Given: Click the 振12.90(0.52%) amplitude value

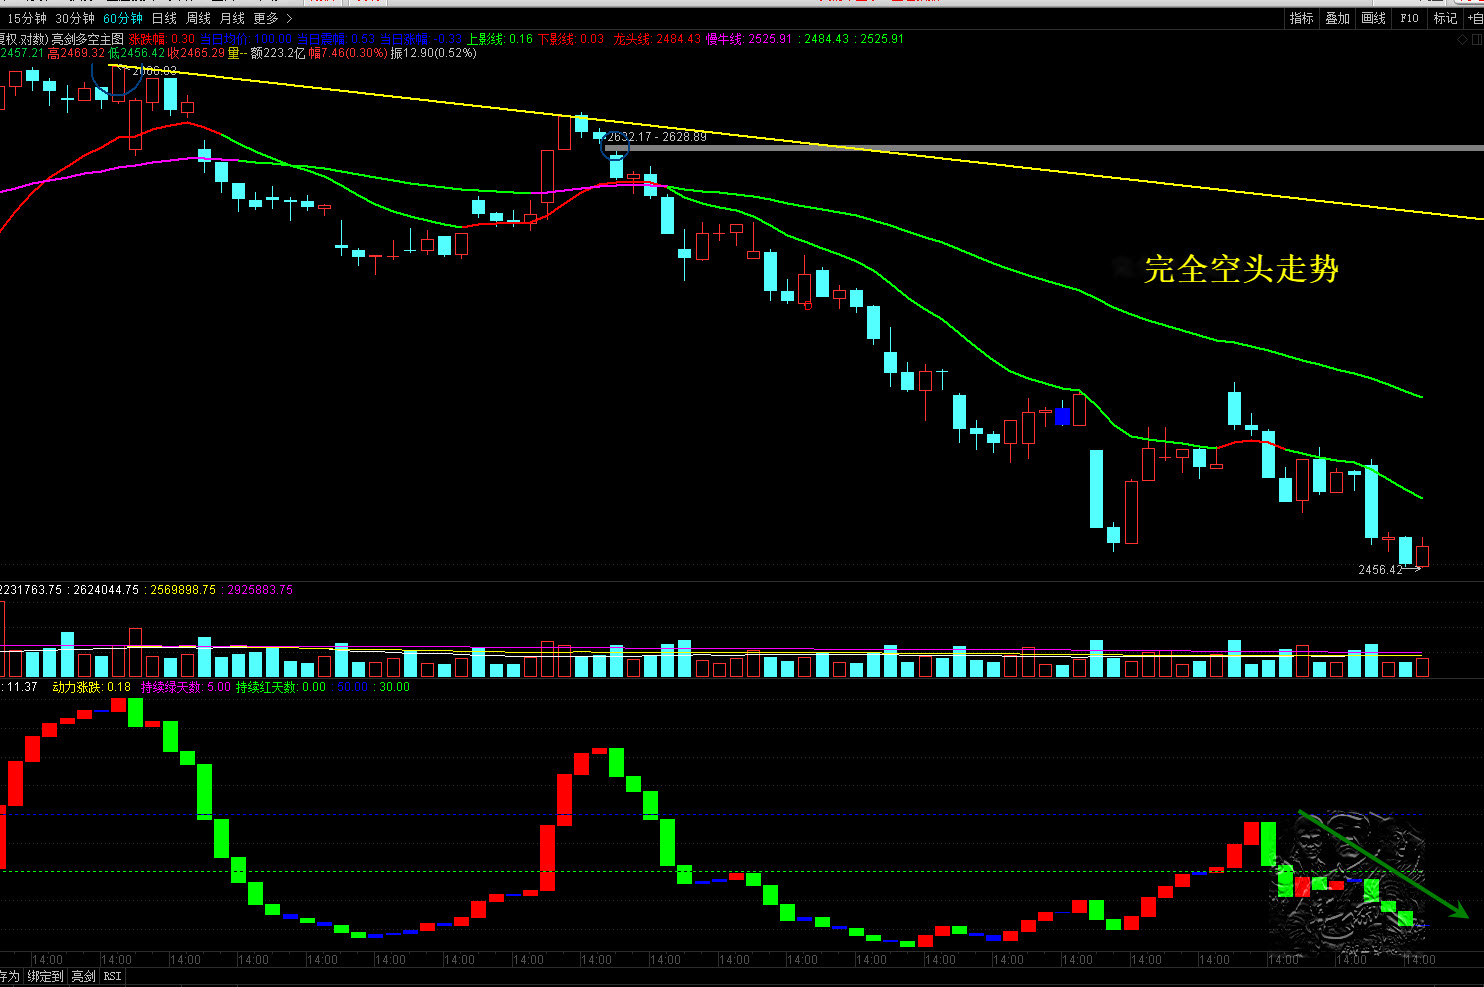Looking at the screenshot, I should point(433,53).
